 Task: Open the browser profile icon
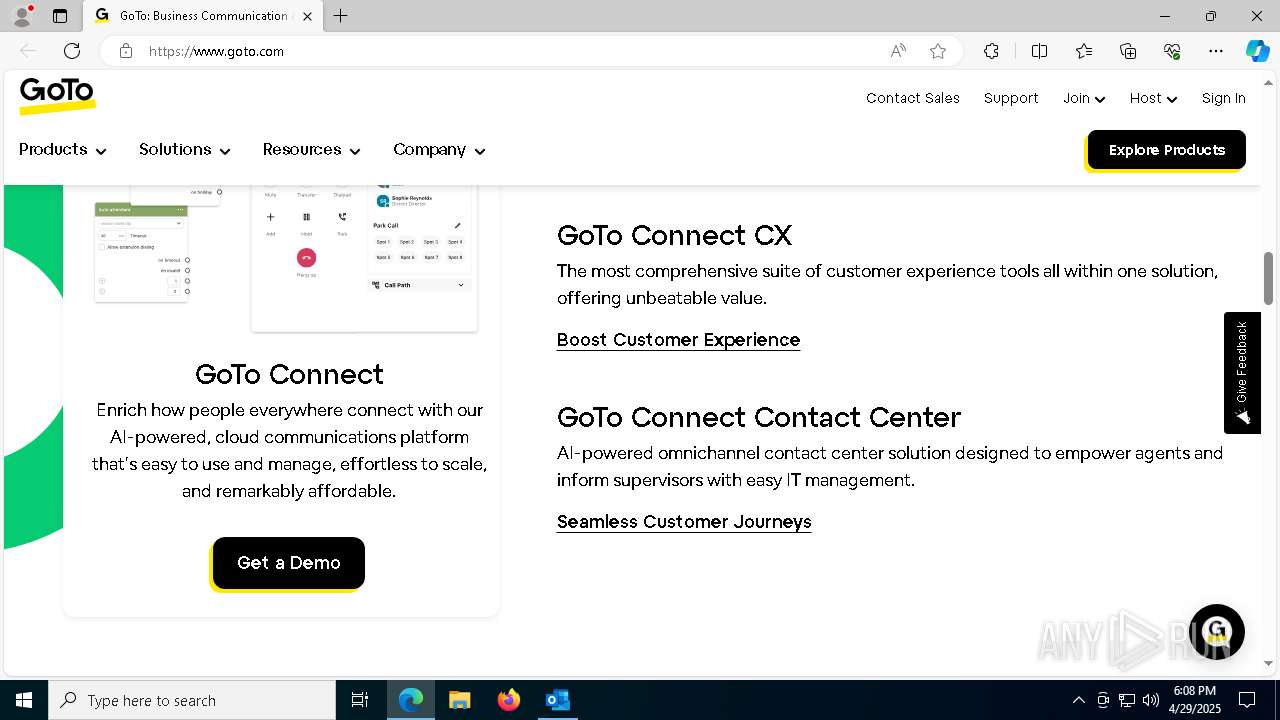pos(22,16)
